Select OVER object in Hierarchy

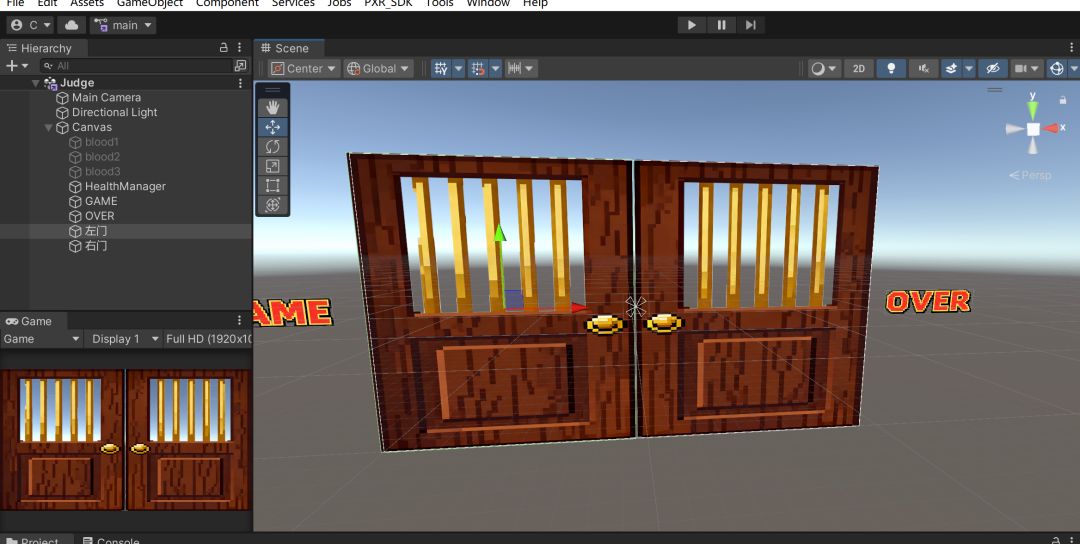click(x=99, y=216)
